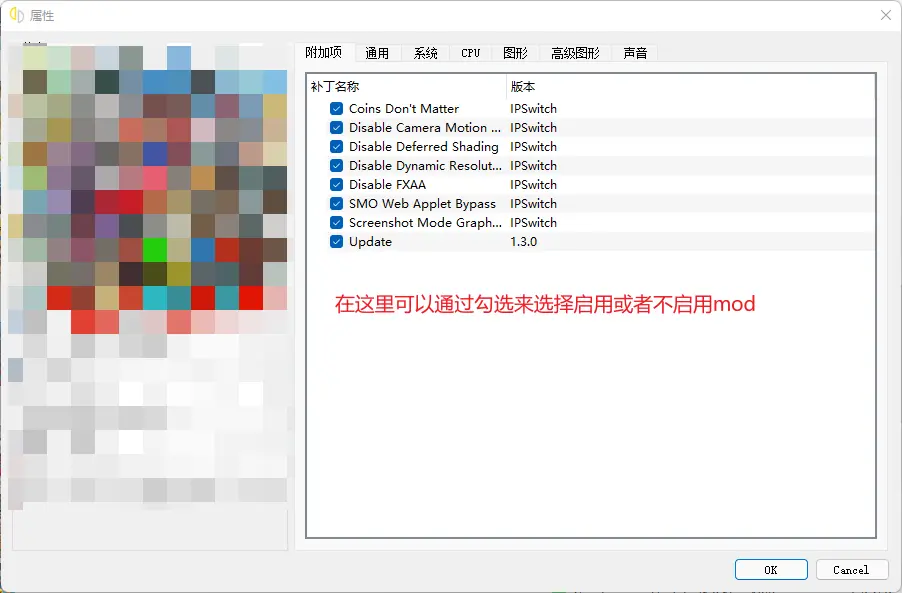Select the Disable Dynamic Resolut... row text
The height and width of the screenshot is (593, 902).
425,166
